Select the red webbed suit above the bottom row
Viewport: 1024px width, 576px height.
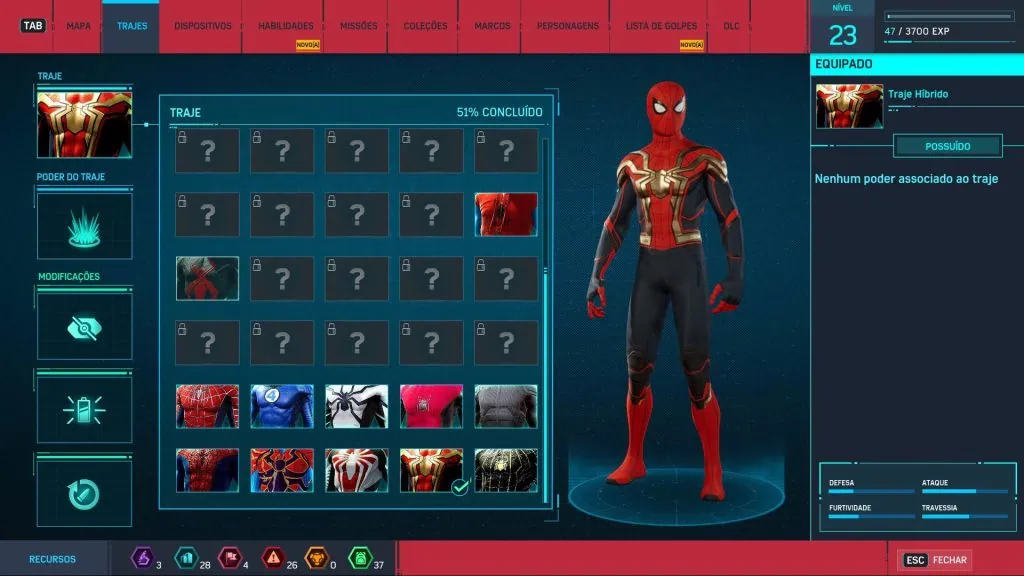[x=207, y=406]
